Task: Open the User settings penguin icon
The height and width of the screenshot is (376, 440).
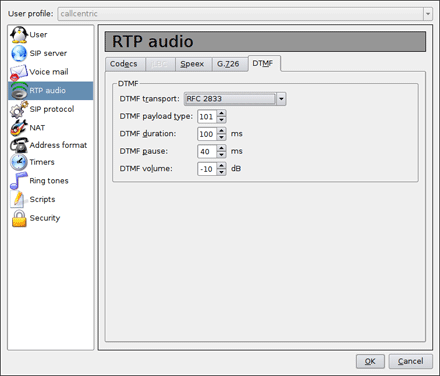Action: [x=19, y=35]
